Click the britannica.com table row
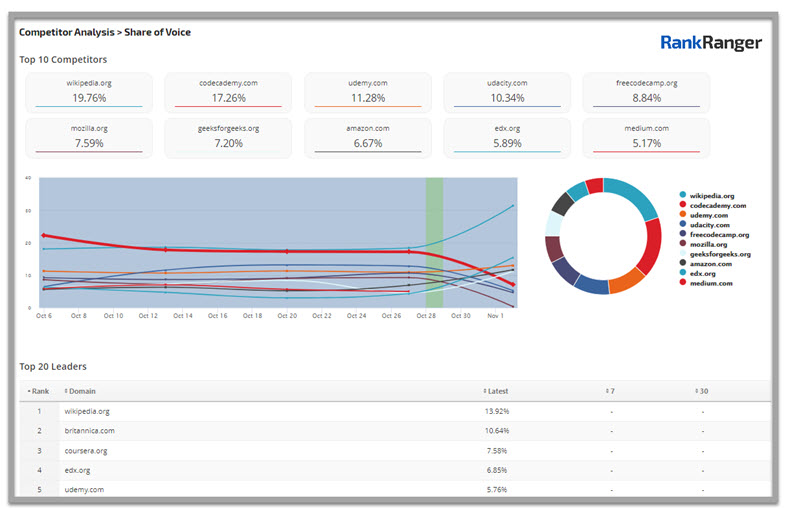Image resolution: width=790 pixels, height=509 pixels. (x=90, y=431)
